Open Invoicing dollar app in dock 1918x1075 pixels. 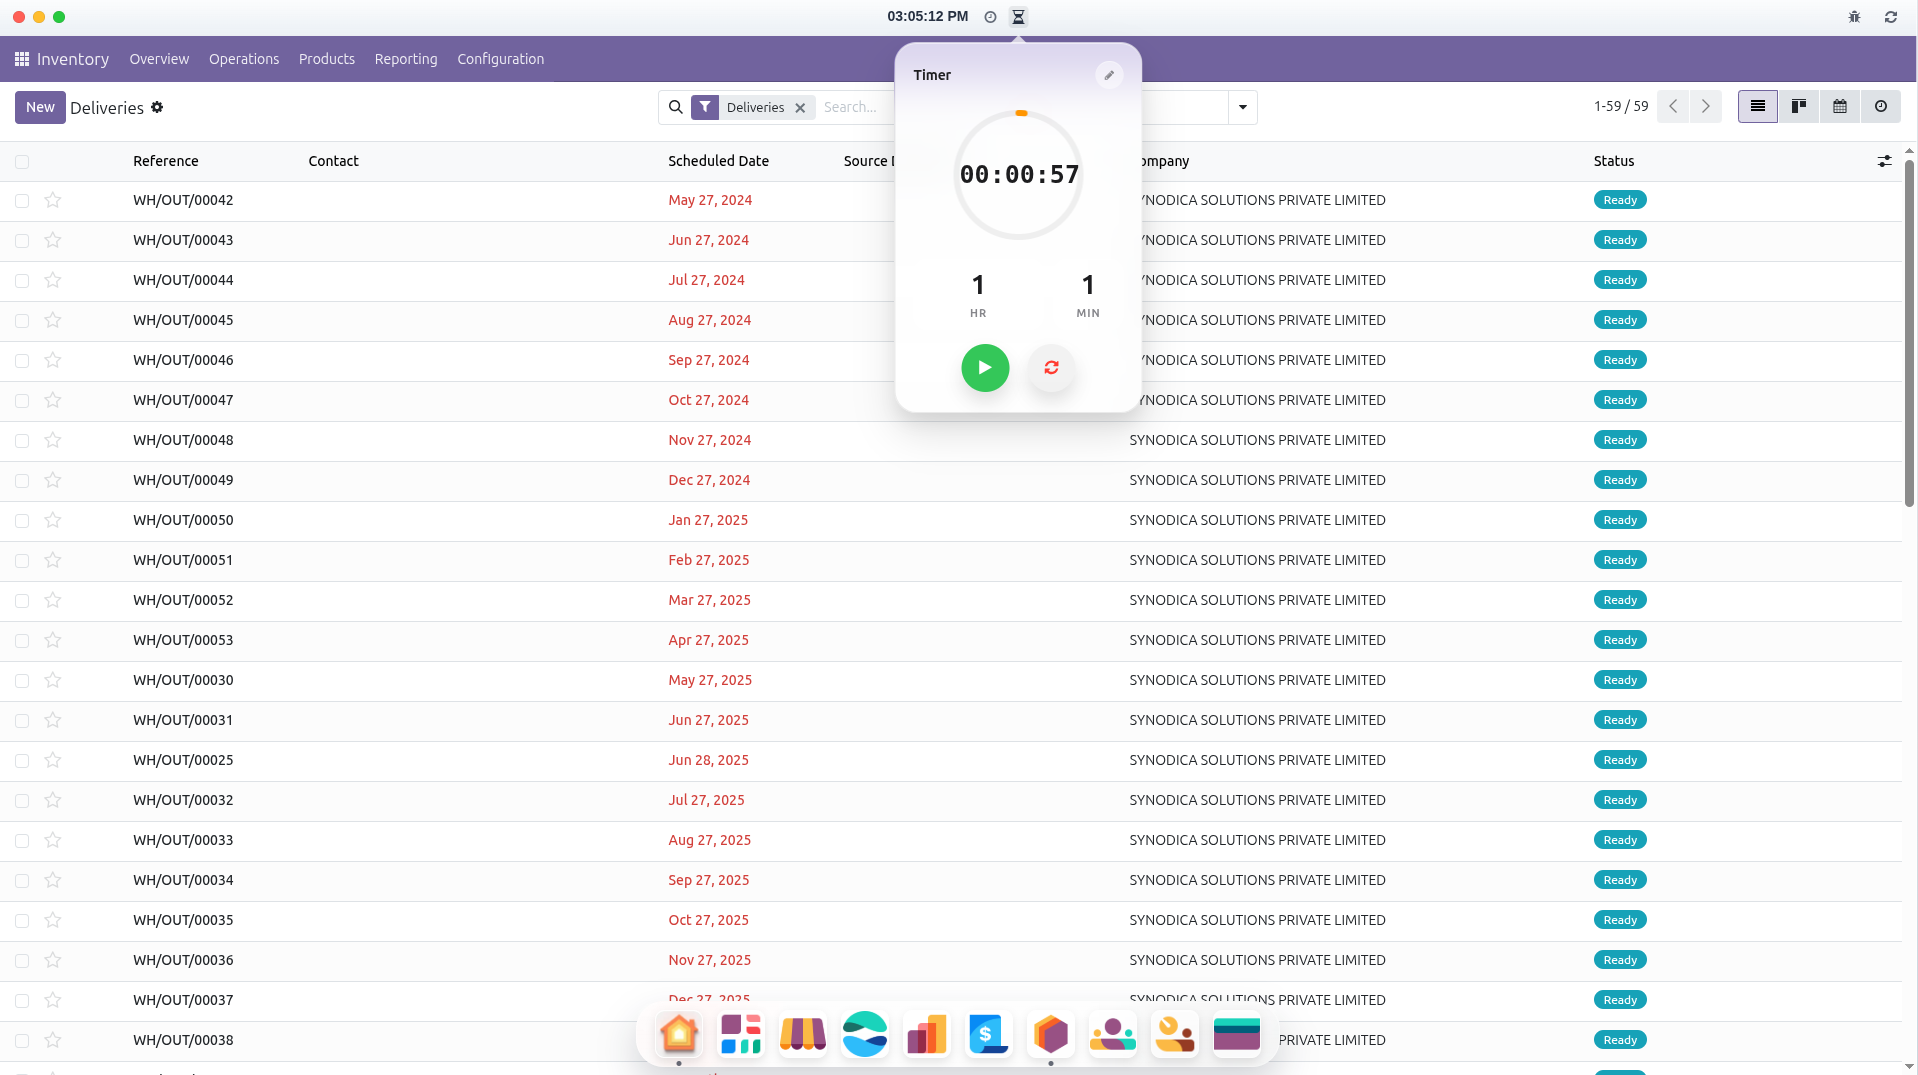989,1034
